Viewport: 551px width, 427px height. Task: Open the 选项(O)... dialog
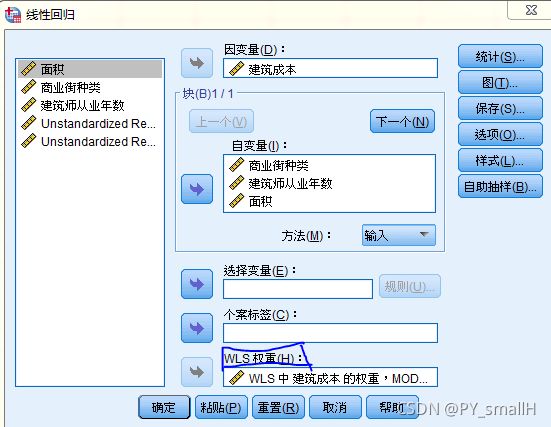[x=500, y=134]
